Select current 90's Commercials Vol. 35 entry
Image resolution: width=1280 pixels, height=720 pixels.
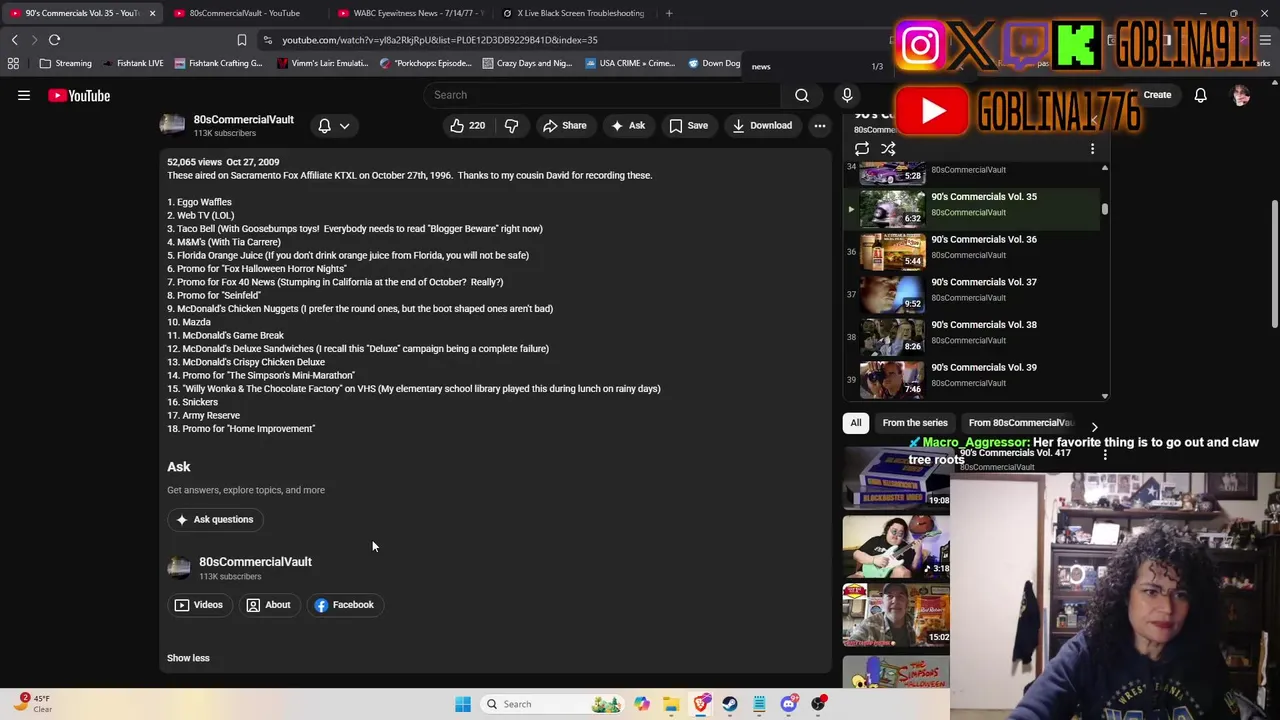971,208
